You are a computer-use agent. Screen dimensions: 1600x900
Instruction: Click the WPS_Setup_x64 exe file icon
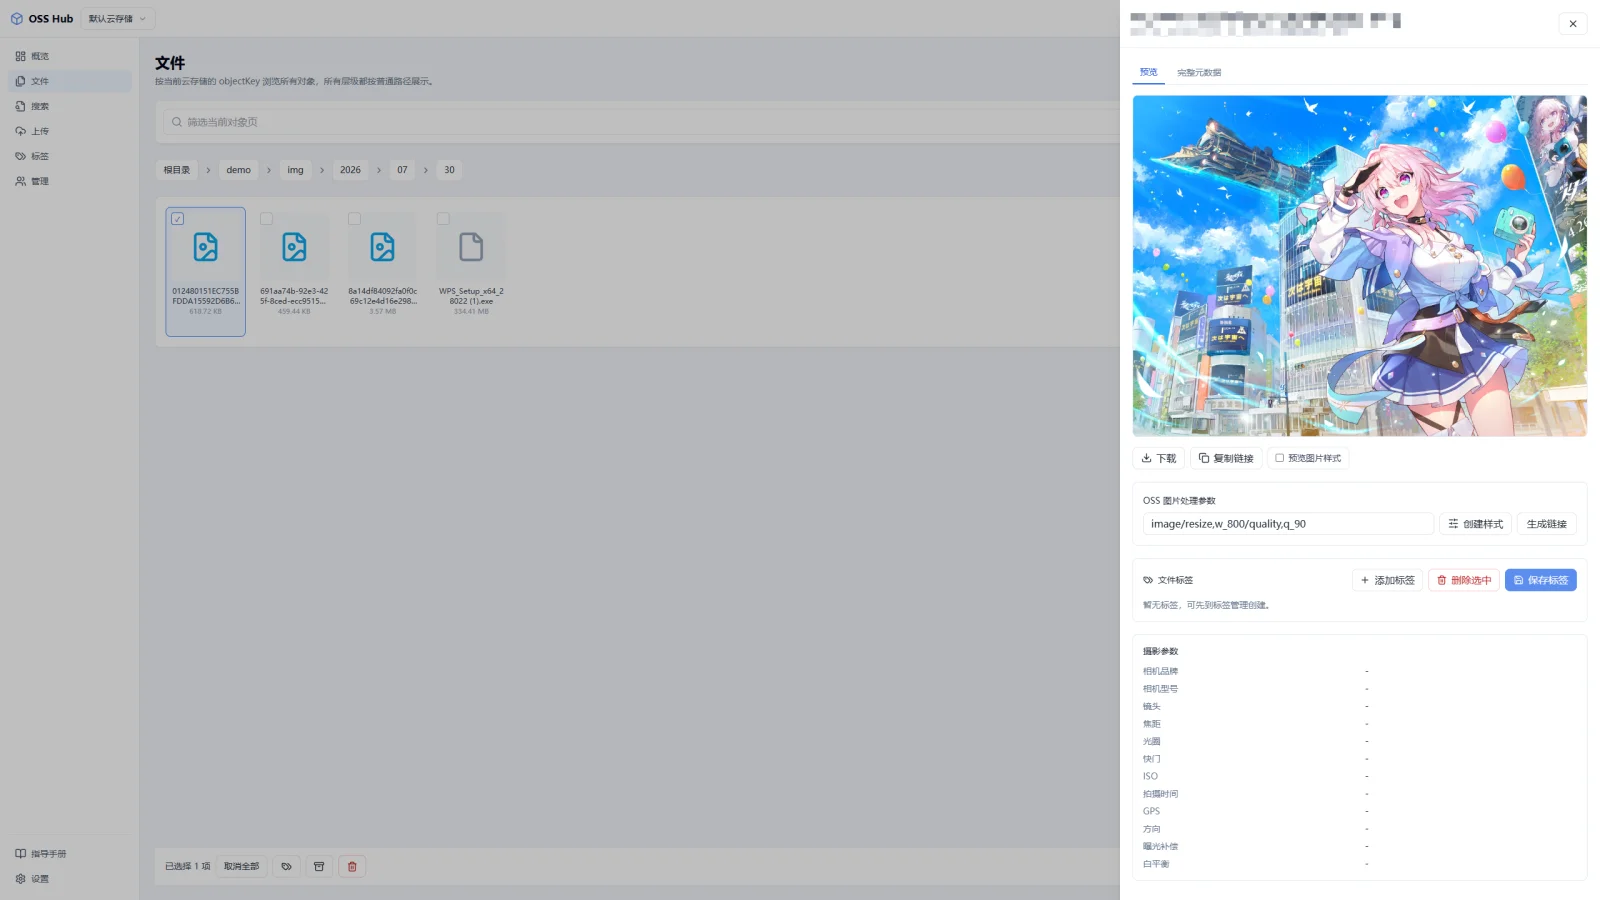[471, 247]
